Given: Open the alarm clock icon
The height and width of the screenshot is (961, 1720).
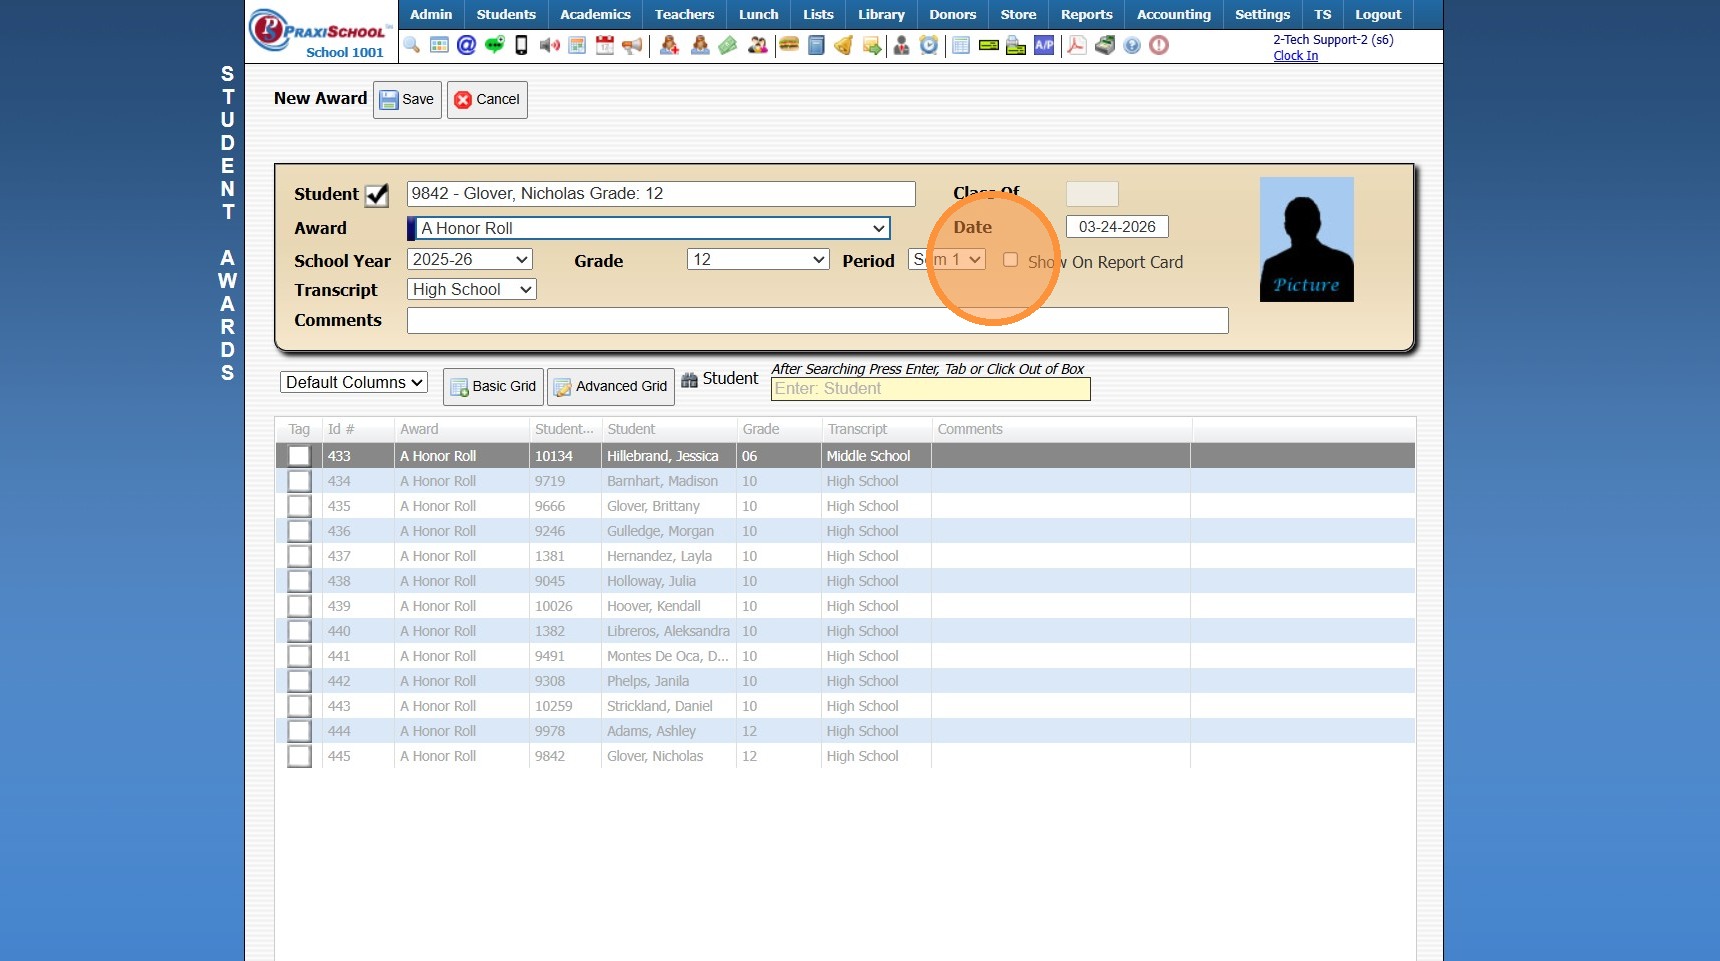Looking at the screenshot, I should pos(929,45).
